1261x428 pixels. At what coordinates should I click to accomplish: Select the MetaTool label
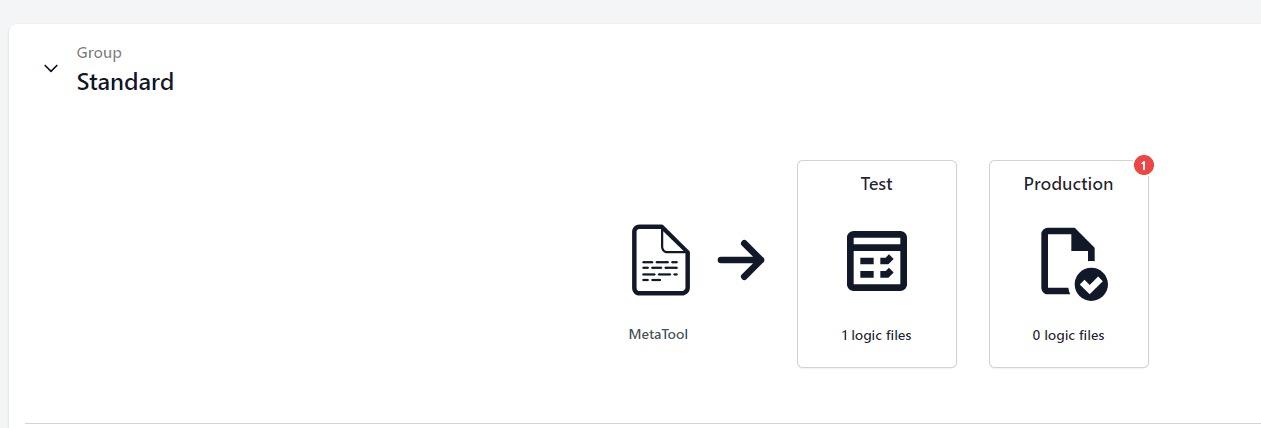click(x=658, y=334)
